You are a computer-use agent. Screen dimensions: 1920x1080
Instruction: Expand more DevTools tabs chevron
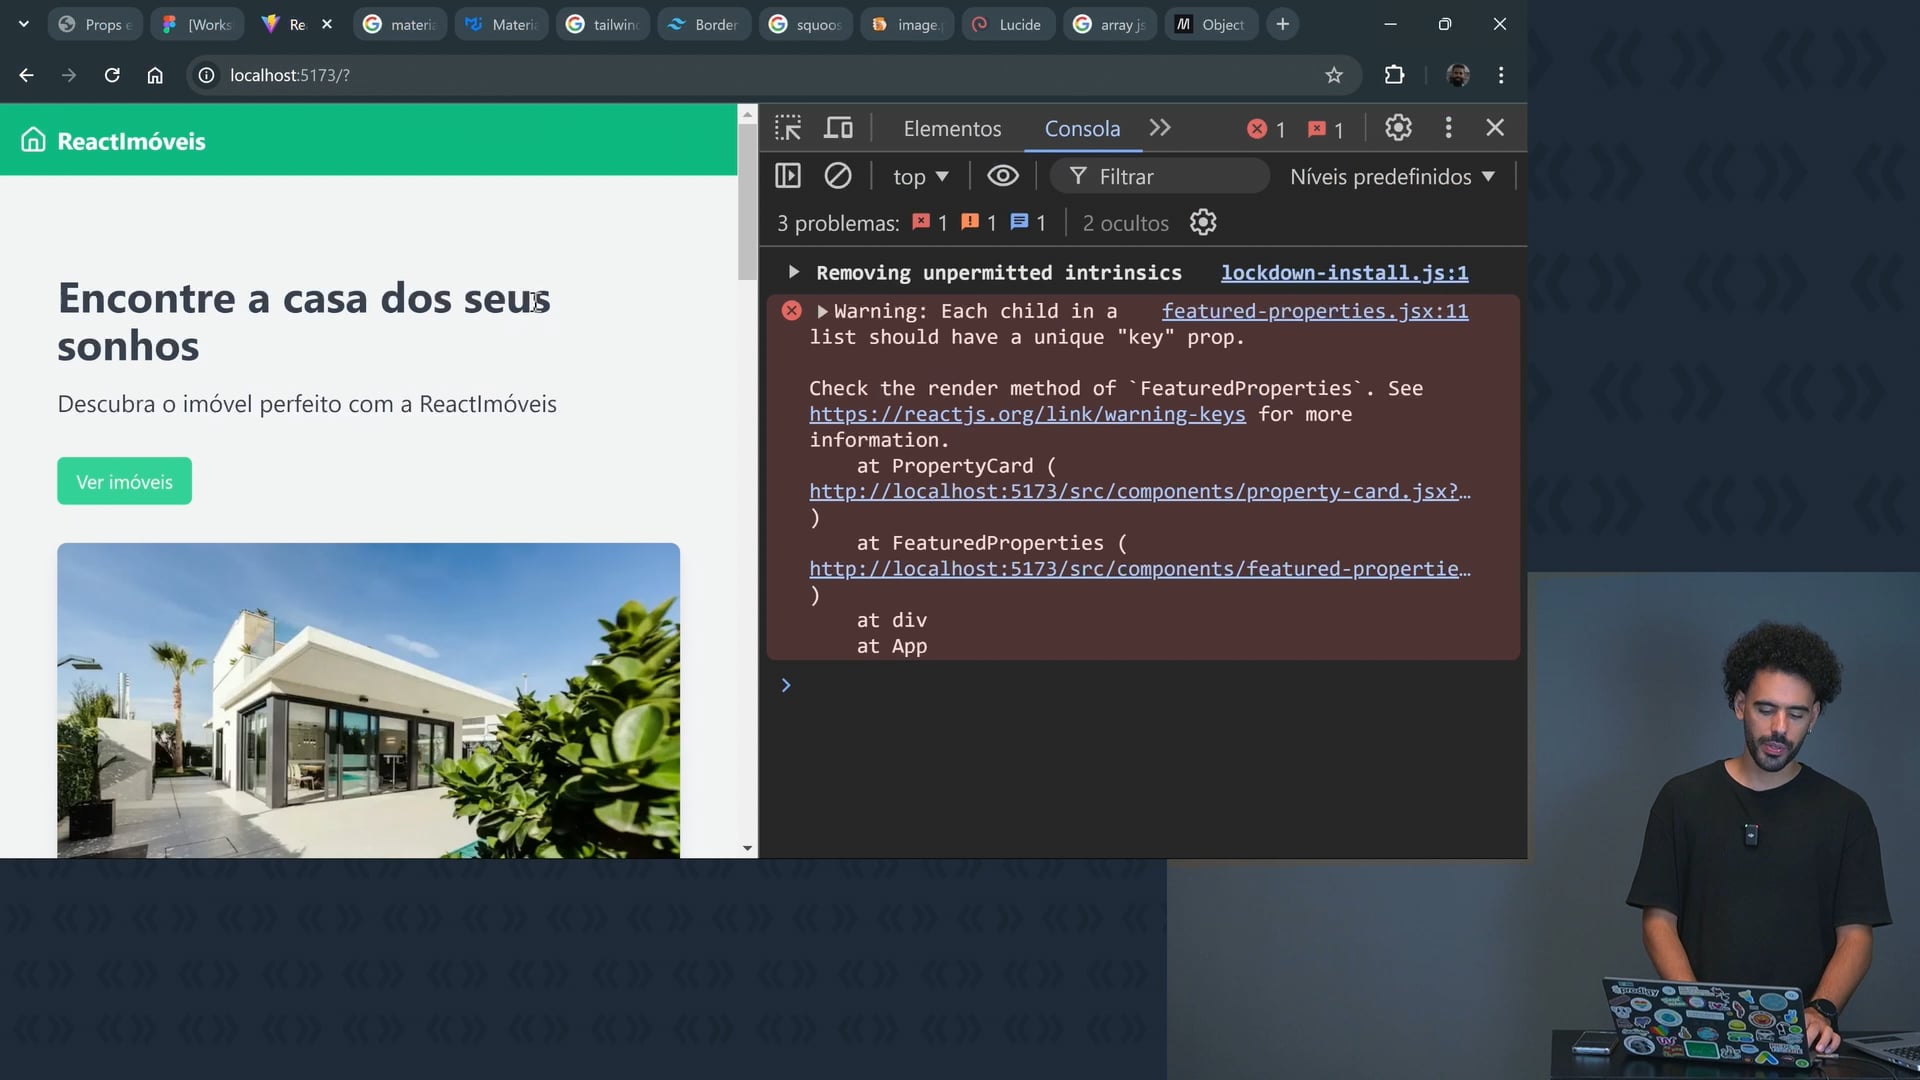1160,128
